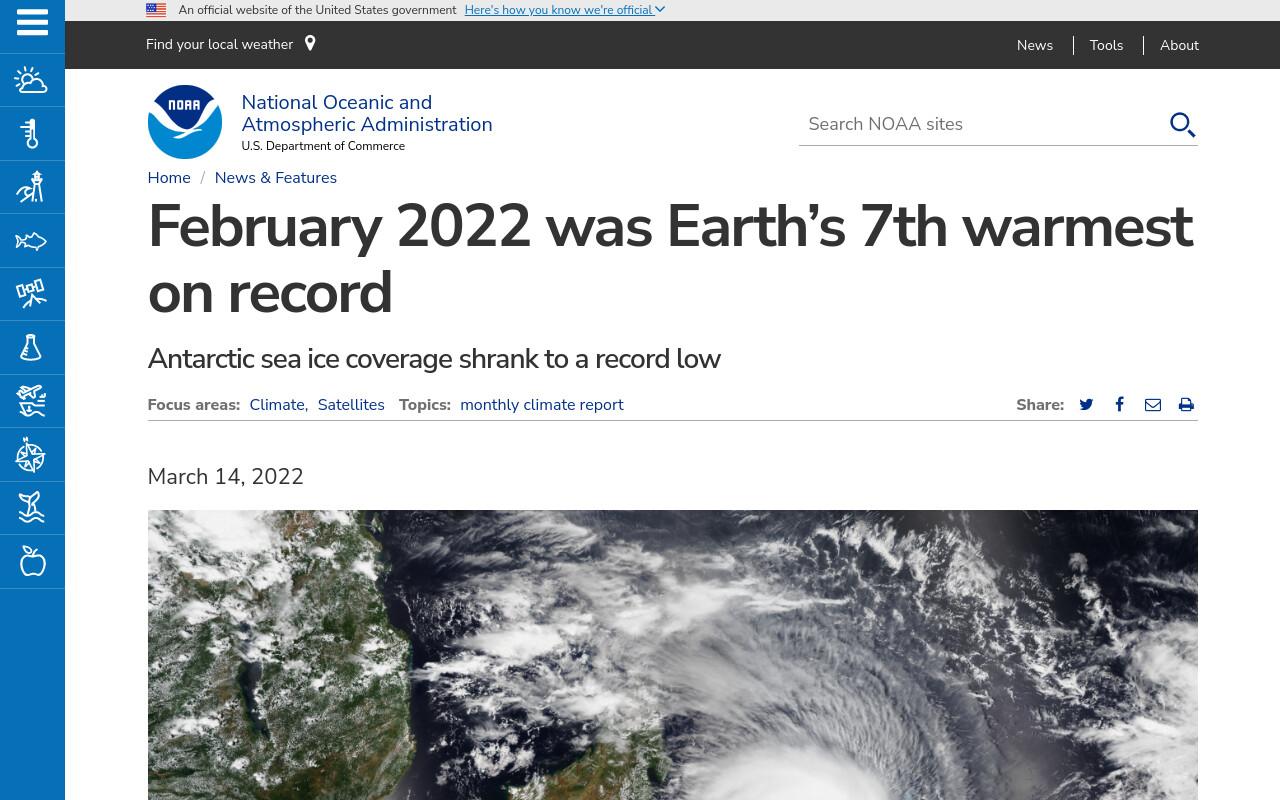
Task: Click the location pin icon
Action: pos(310,44)
